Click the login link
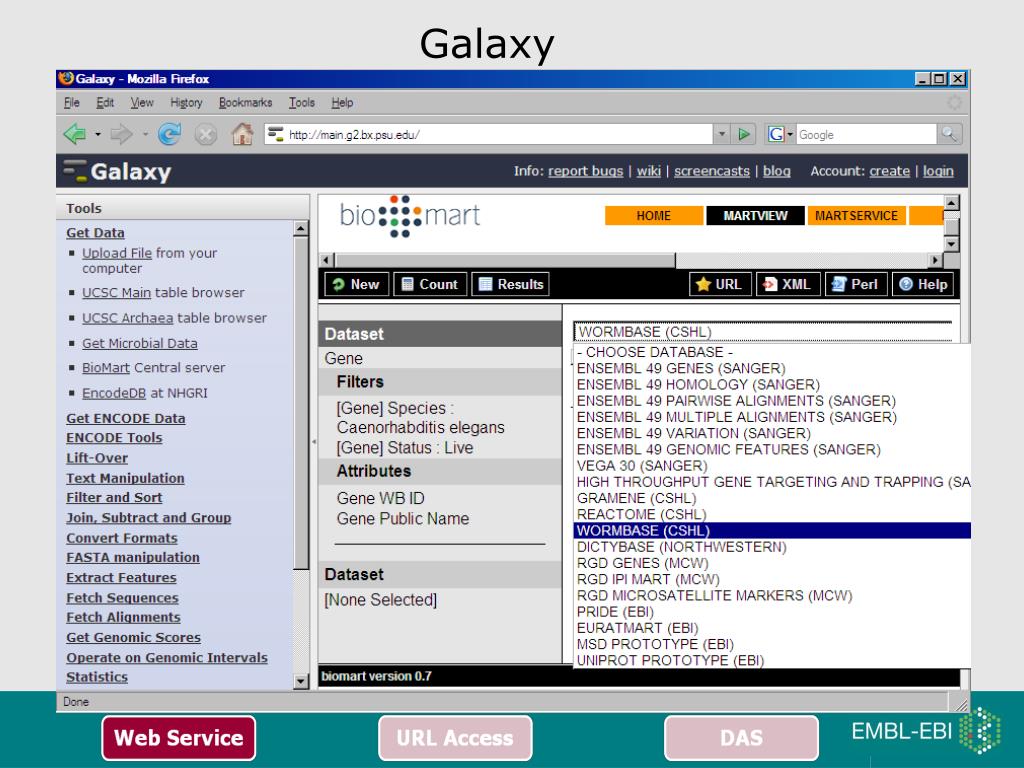Viewport: 1024px width, 768px height. (x=938, y=171)
